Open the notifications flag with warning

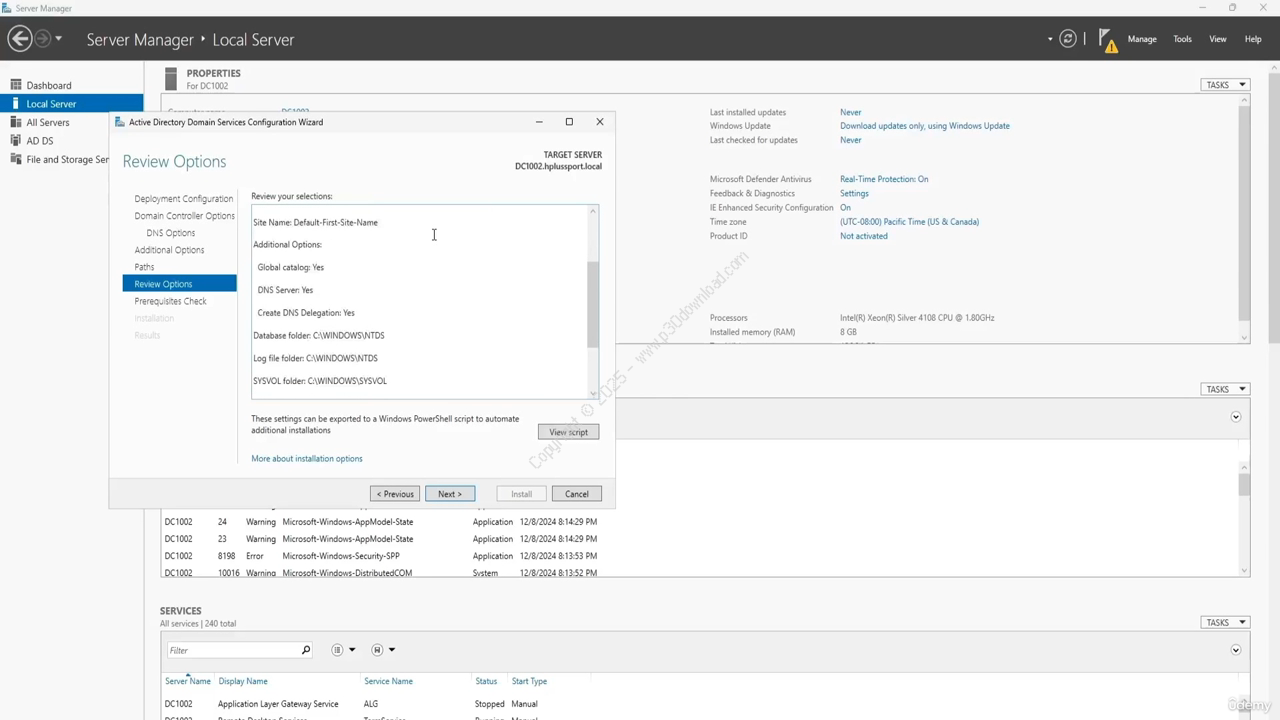[x=1108, y=40]
